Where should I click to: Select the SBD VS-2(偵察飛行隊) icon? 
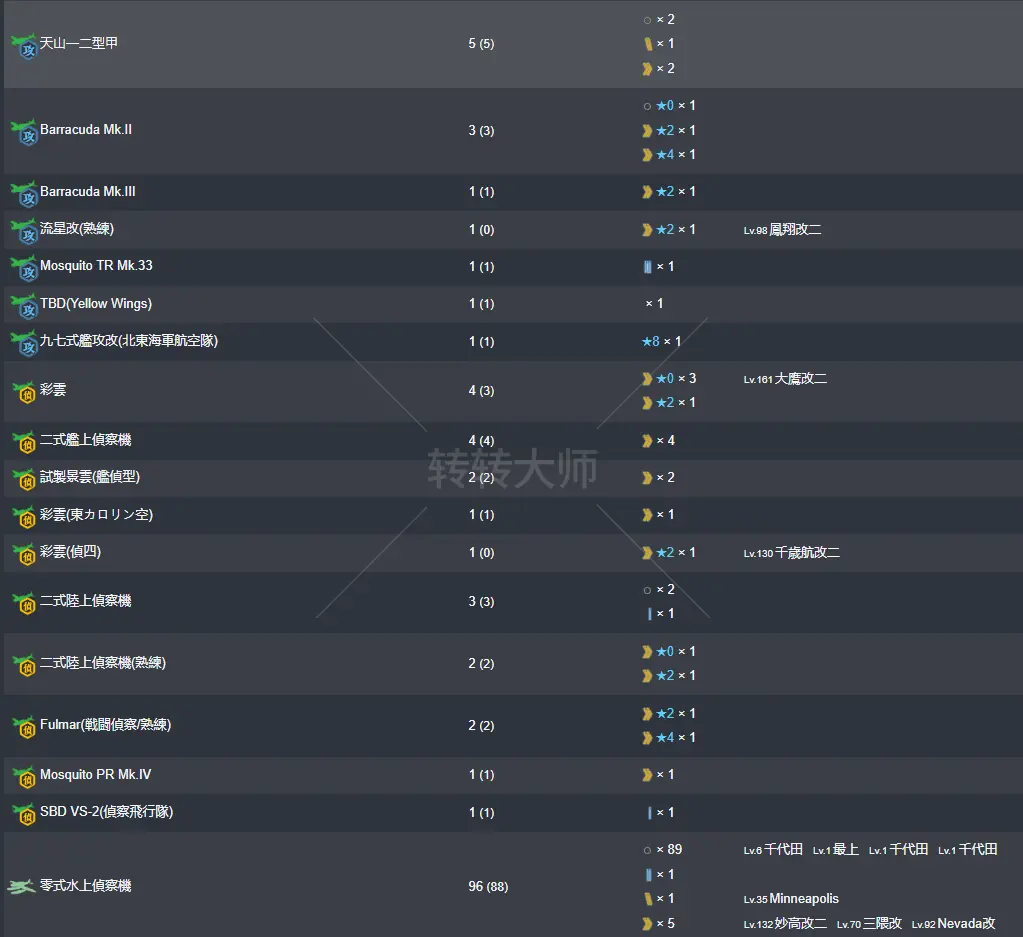[x=23, y=813]
